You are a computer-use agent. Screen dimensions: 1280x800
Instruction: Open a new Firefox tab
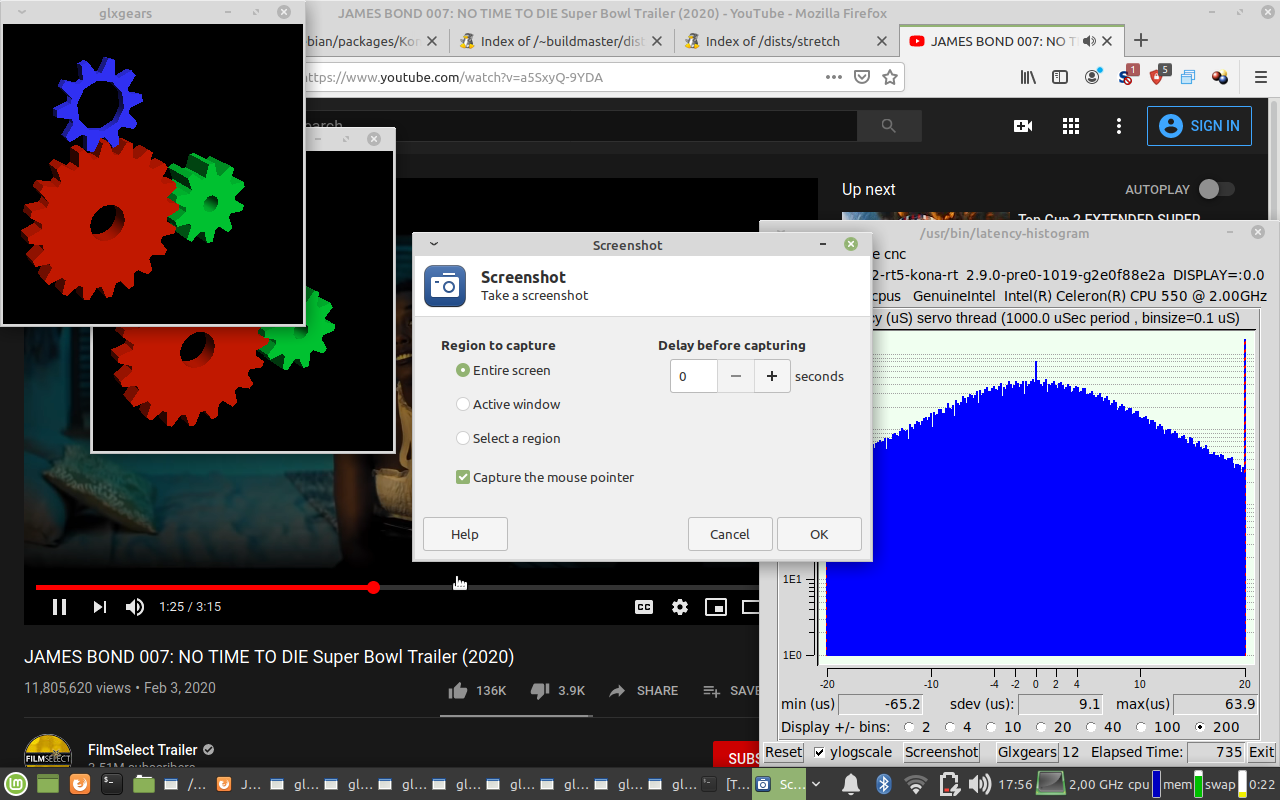coord(1140,41)
